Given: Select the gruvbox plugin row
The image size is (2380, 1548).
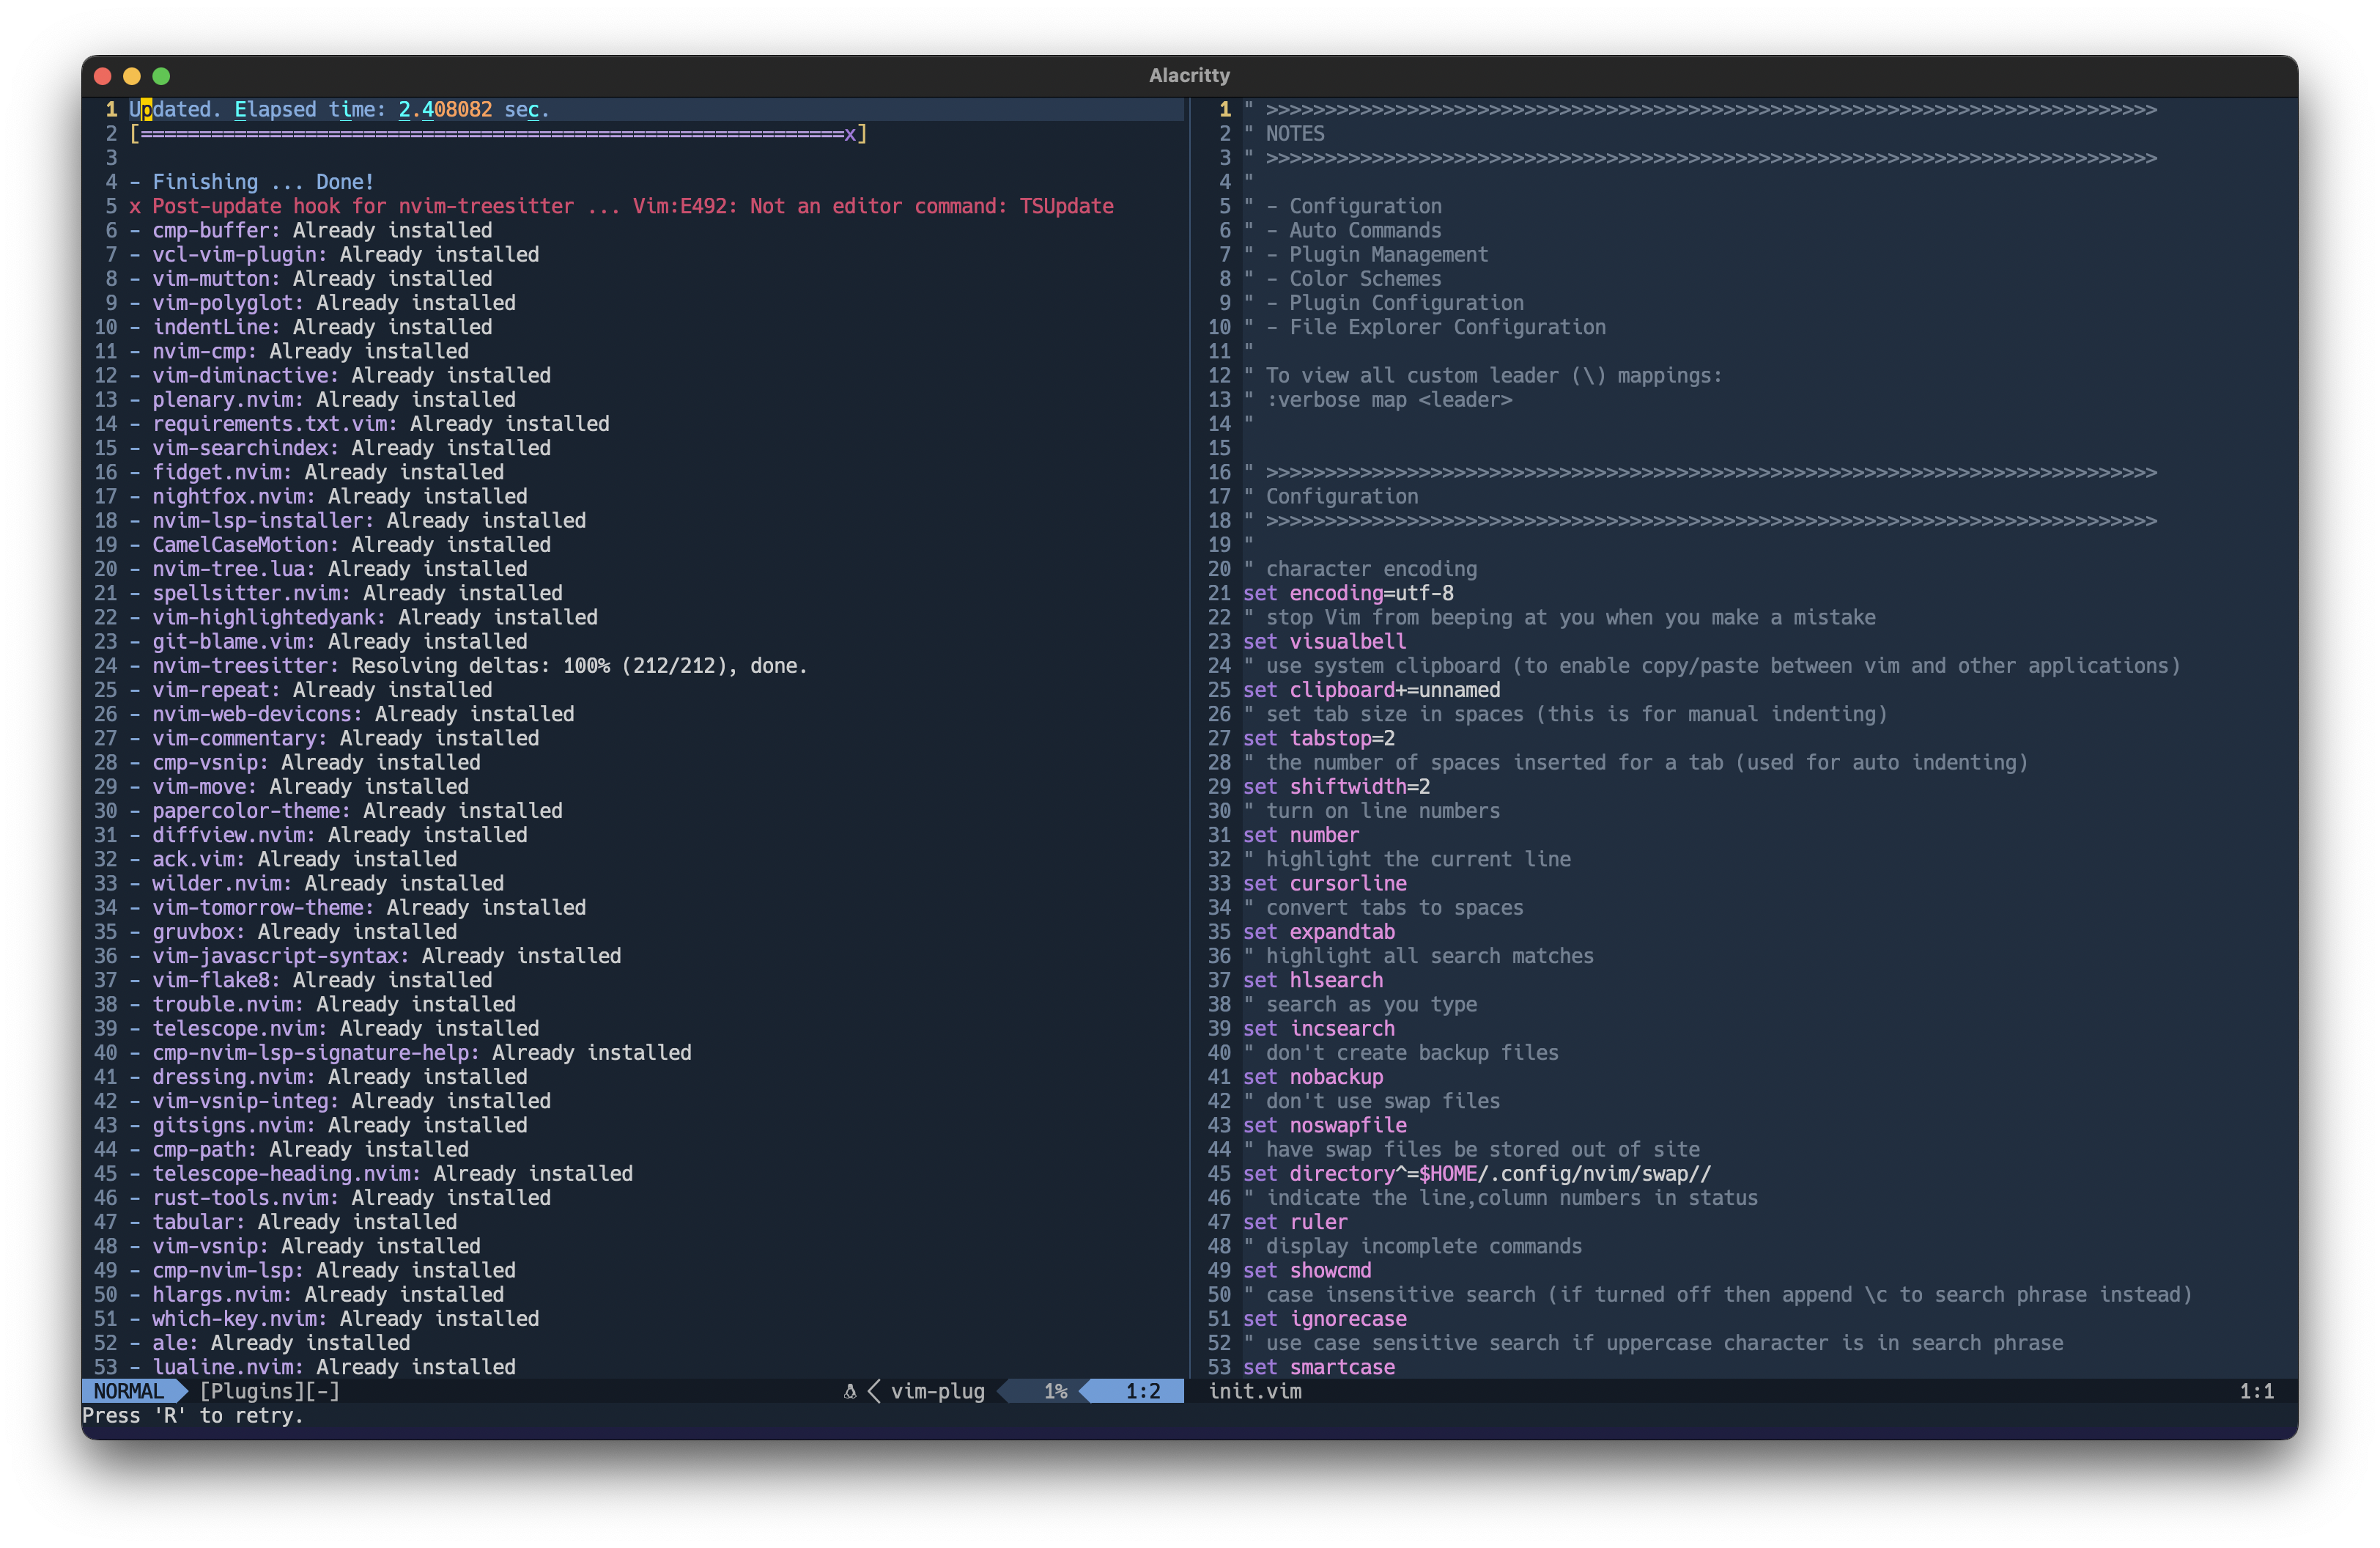Looking at the screenshot, I should point(293,932).
